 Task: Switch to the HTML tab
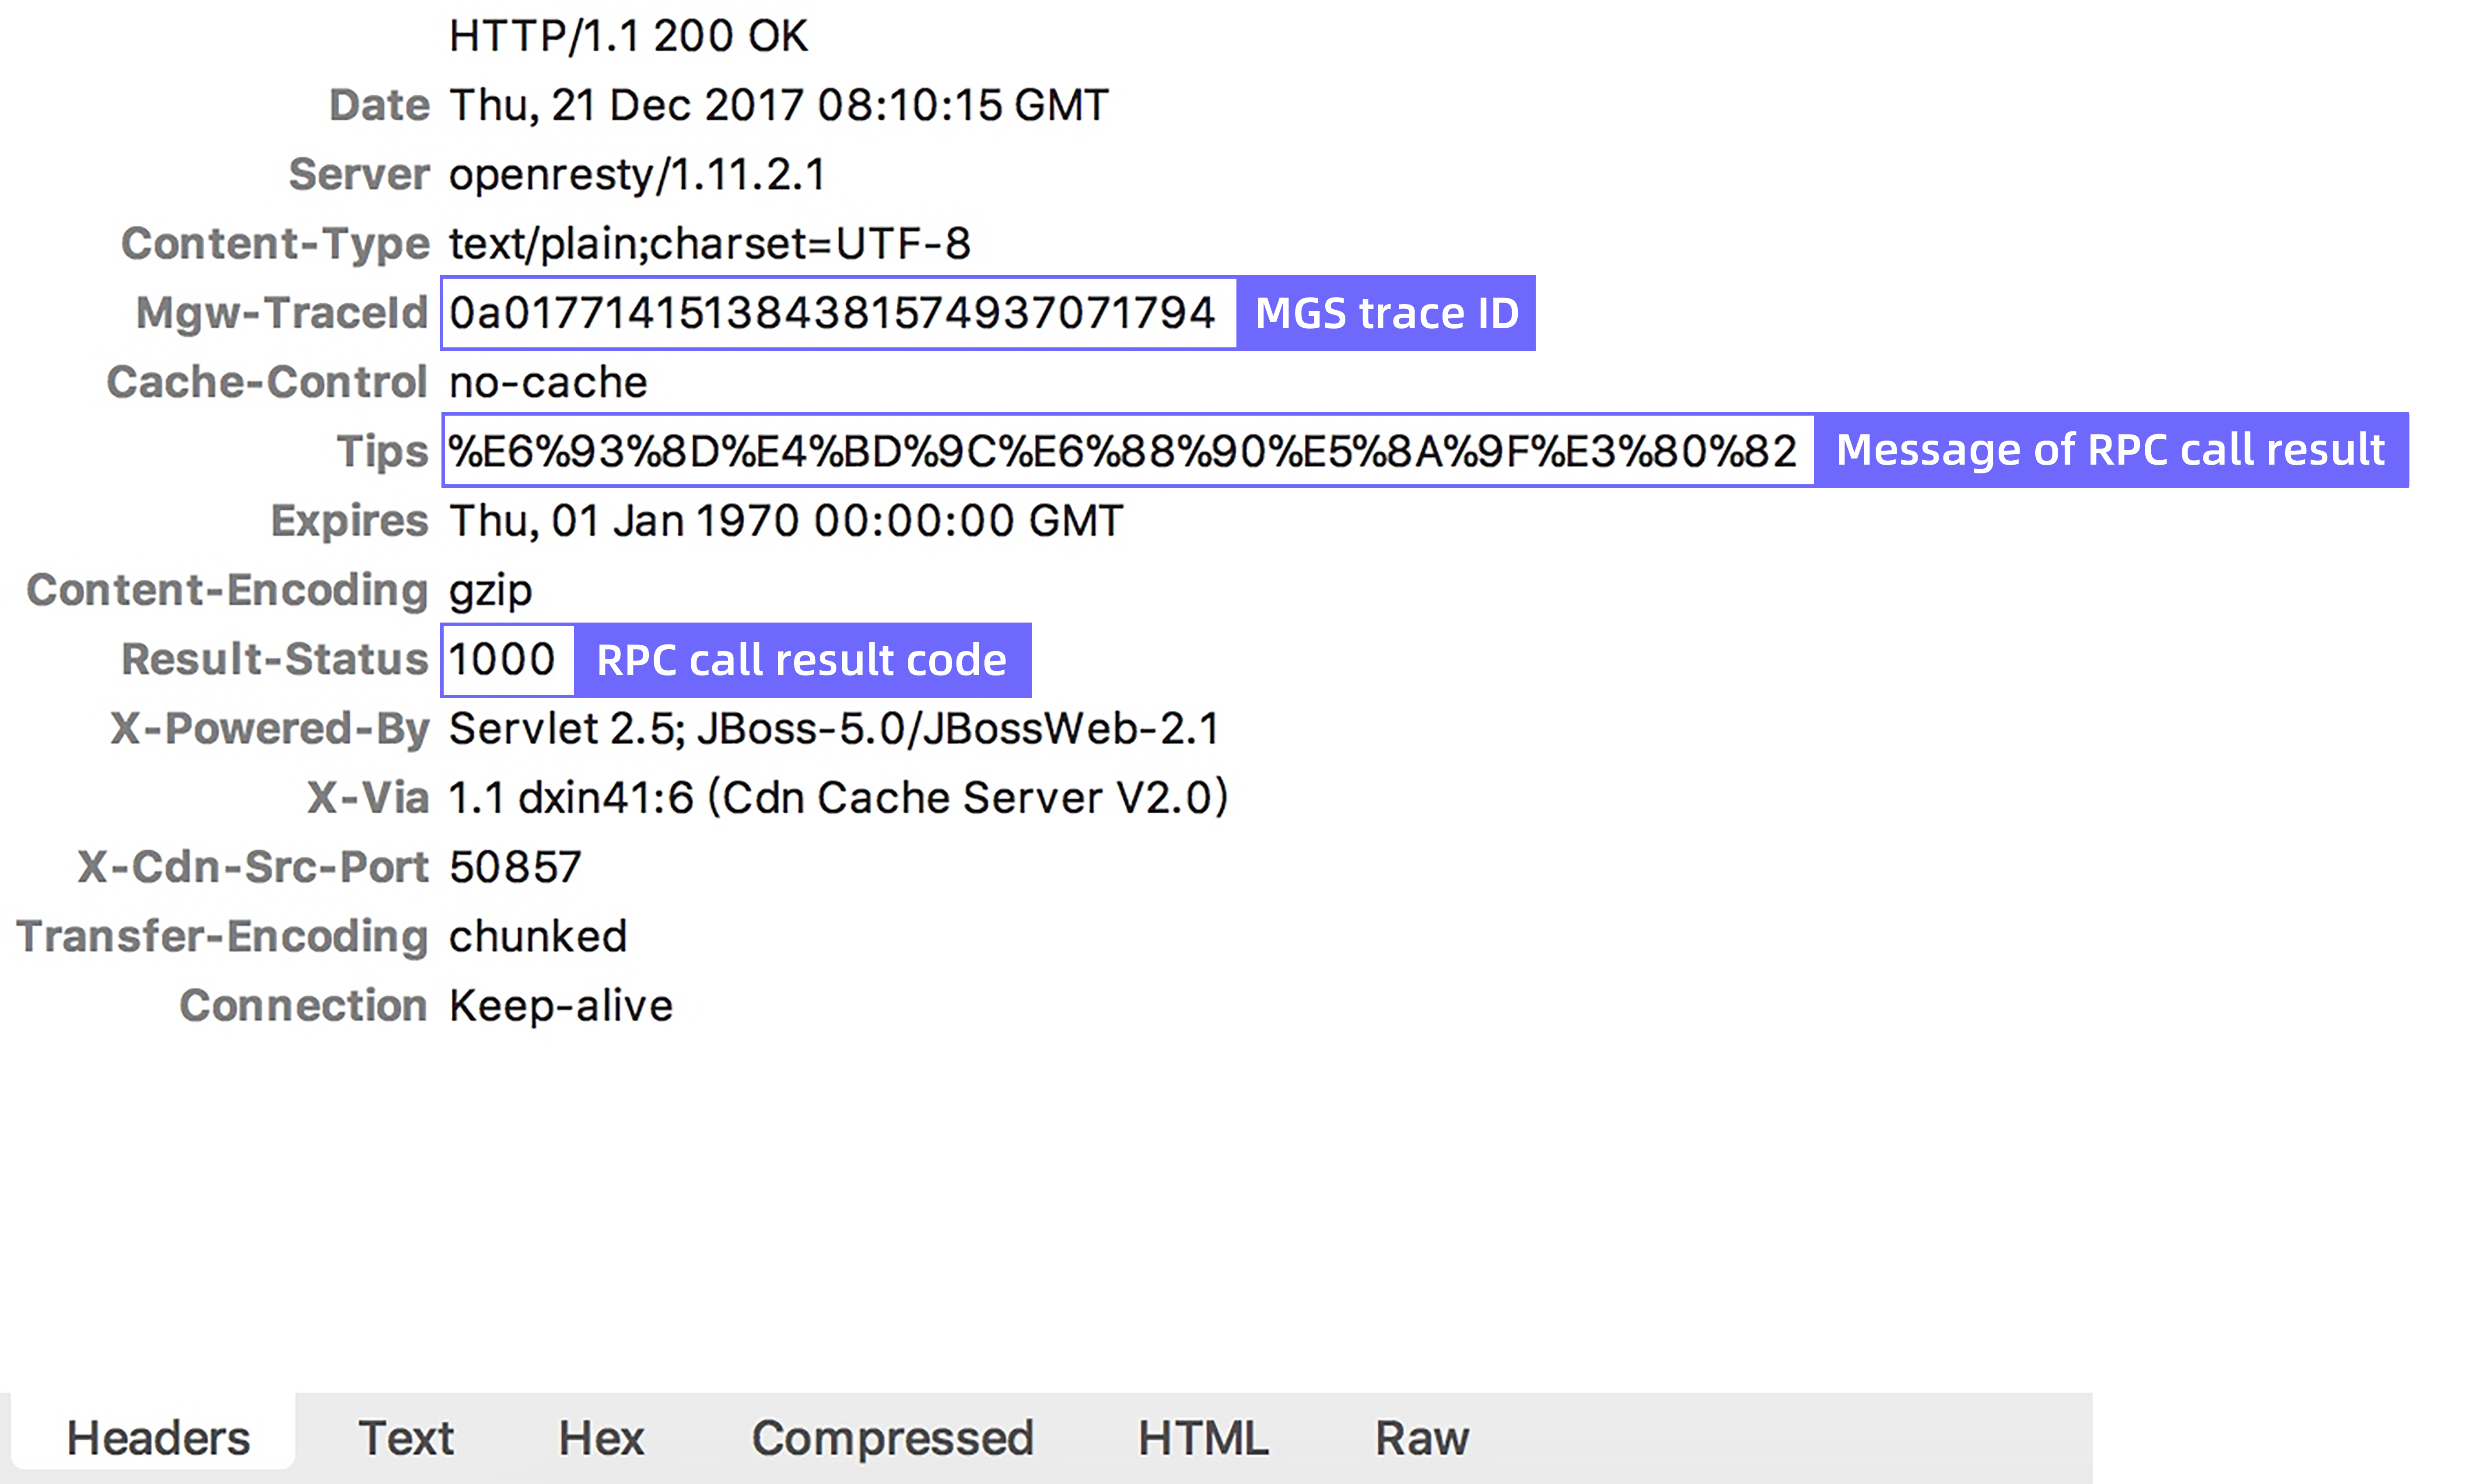point(1203,1438)
